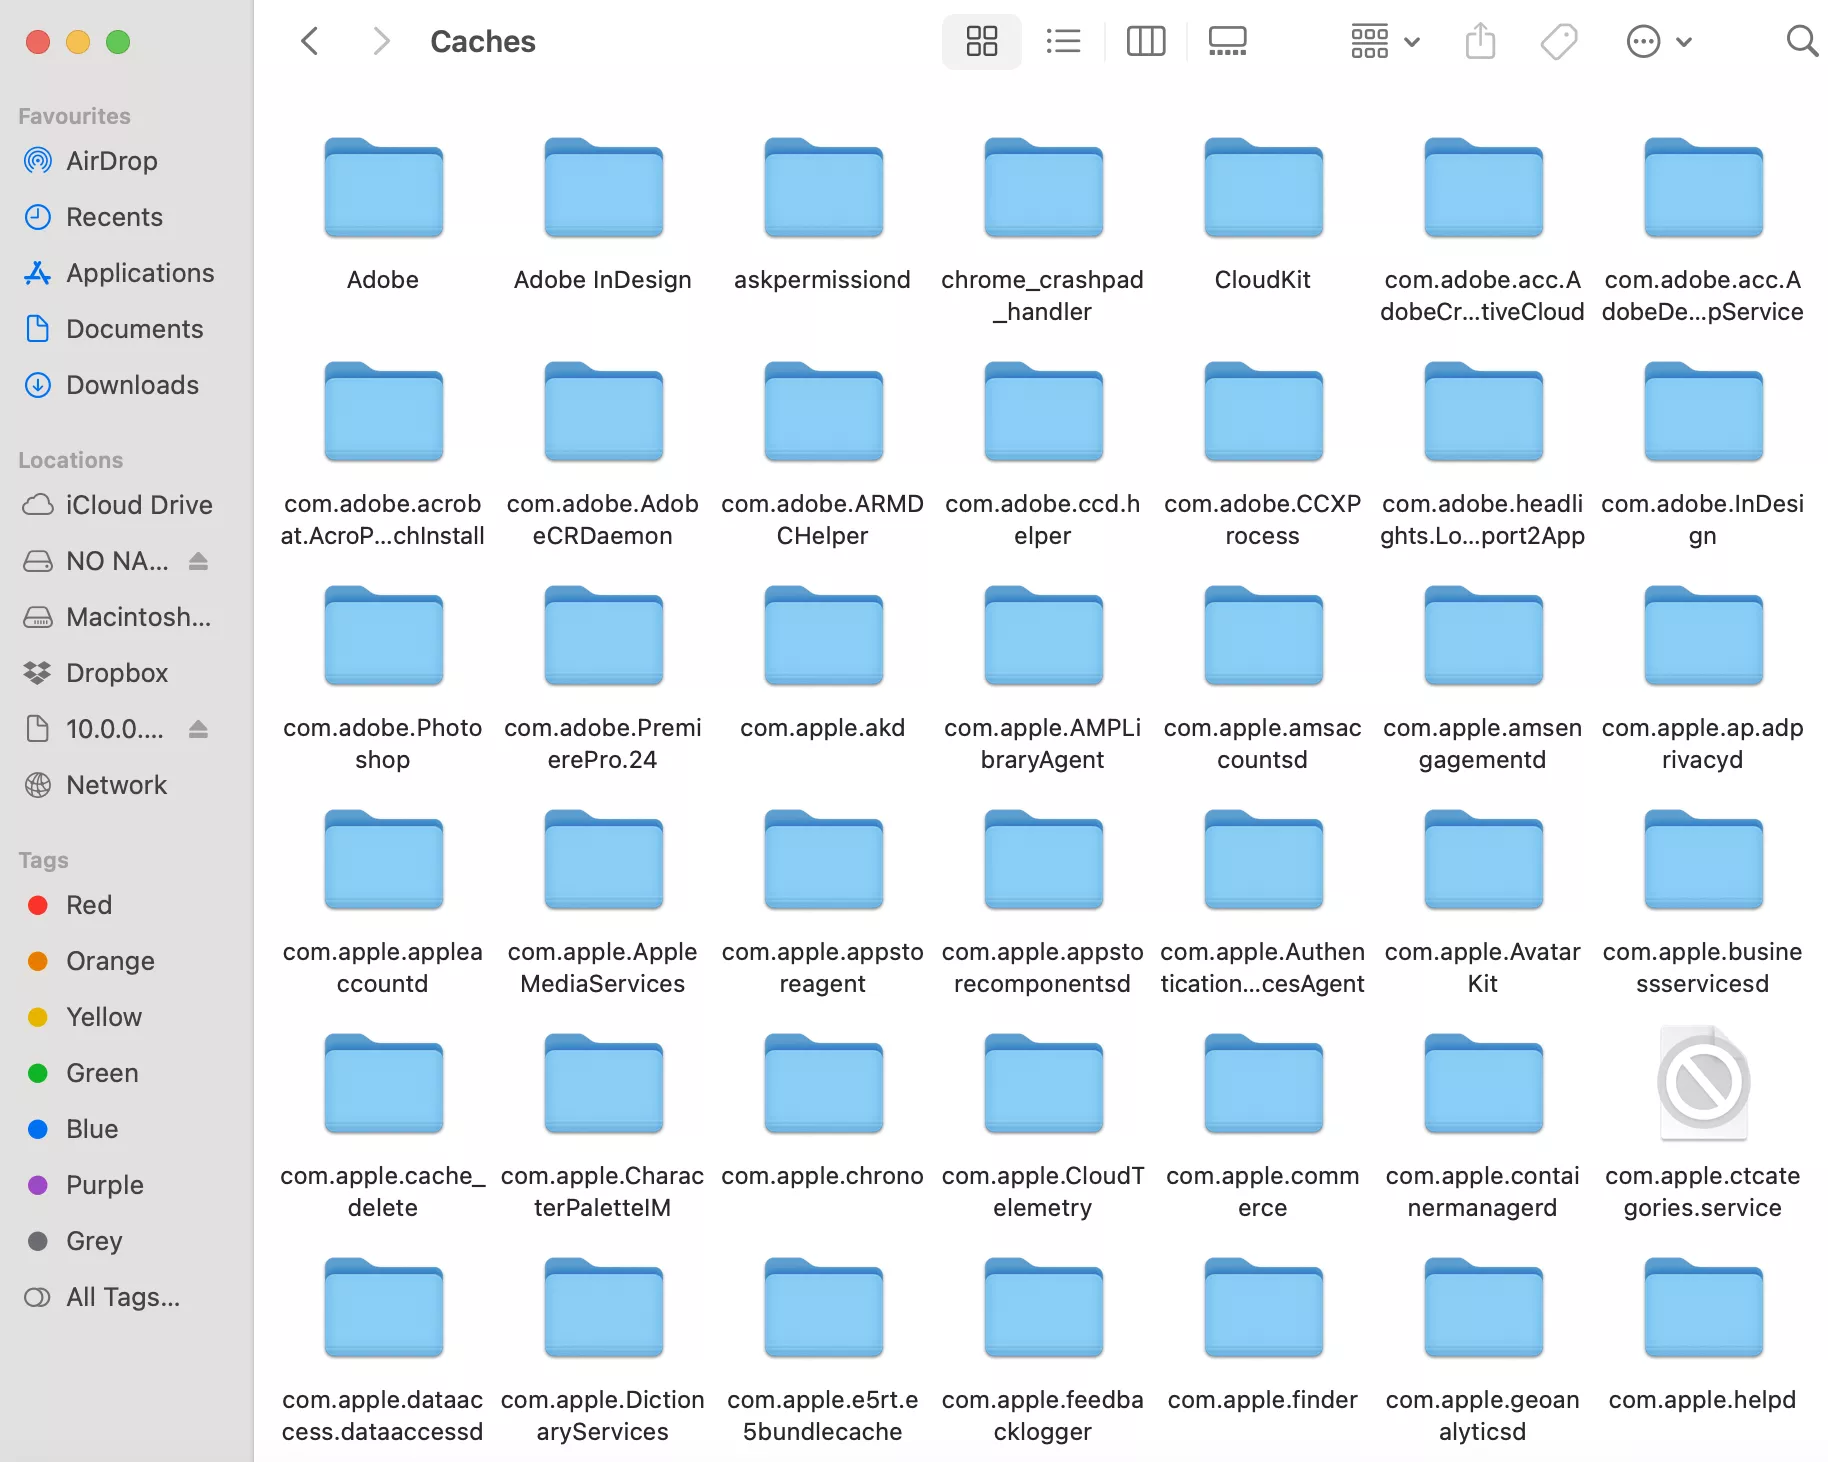This screenshot has width=1828, height=1462.
Task: Eject the NO NA... volume
Action: pyautogui.click(x=199, y=561)
